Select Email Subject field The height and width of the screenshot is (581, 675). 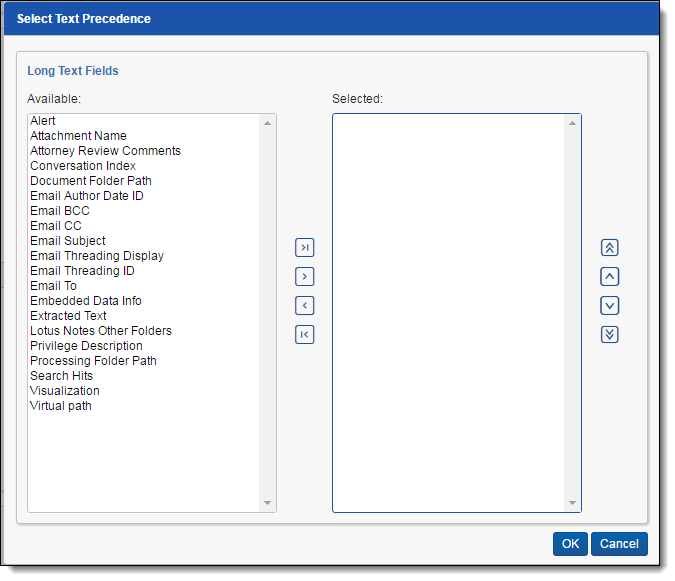click(x=67, y=241)
